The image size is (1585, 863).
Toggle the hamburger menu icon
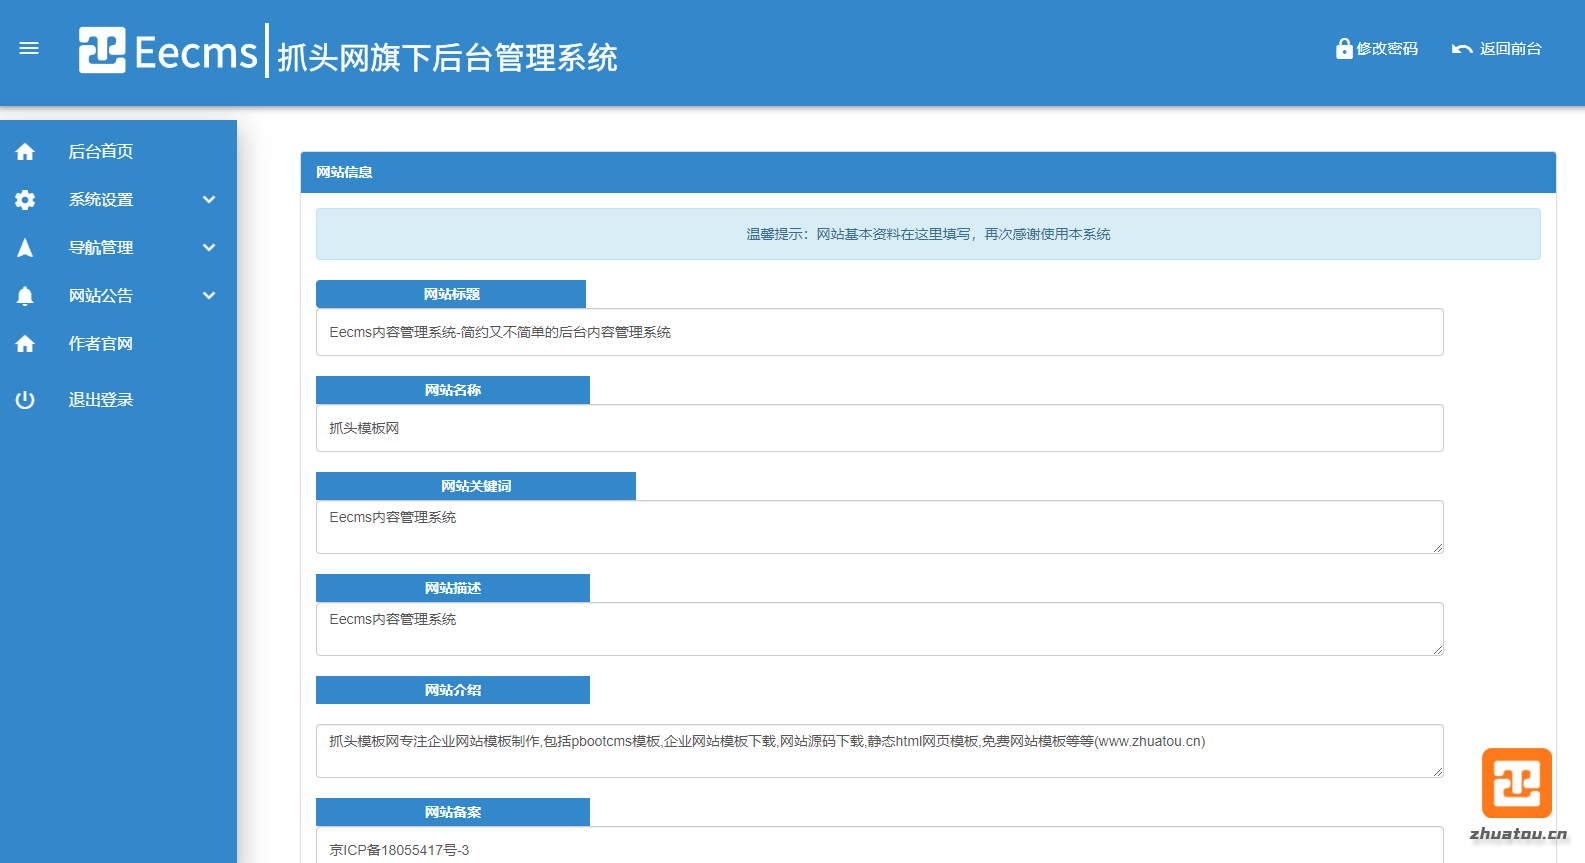click(29, 48)
